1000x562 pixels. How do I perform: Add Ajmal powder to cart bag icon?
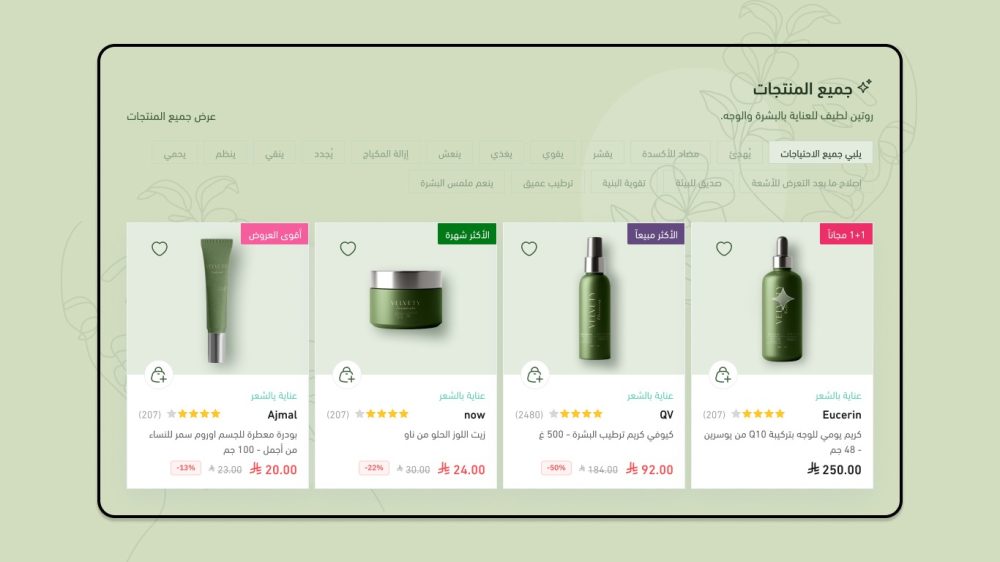click(x=158, y=375)
